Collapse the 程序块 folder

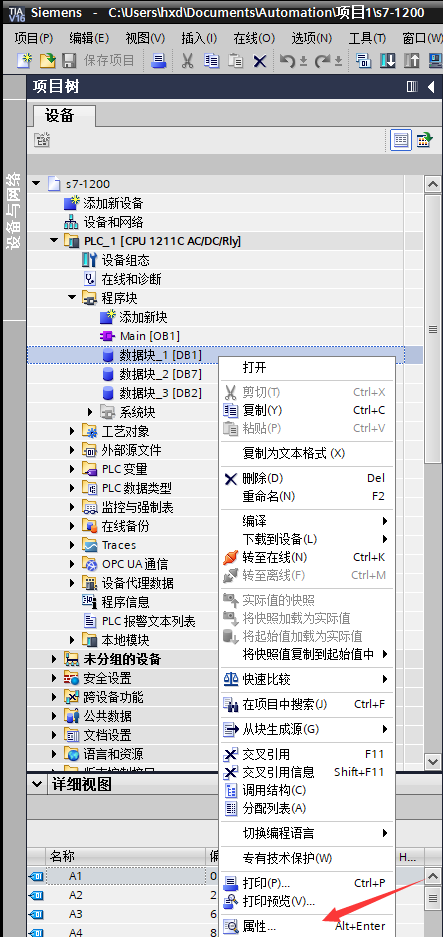[x=72, y=298]
